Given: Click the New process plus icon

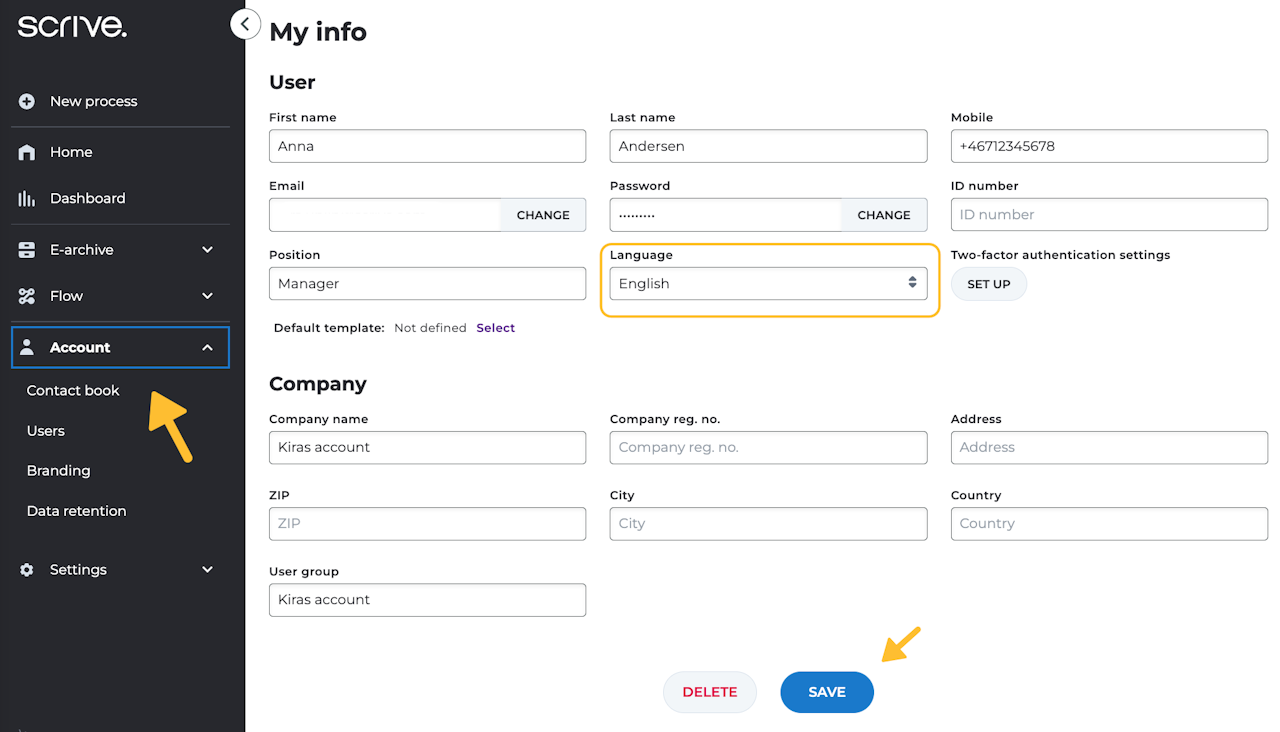Looking at the screenshot, I should 27,101.
